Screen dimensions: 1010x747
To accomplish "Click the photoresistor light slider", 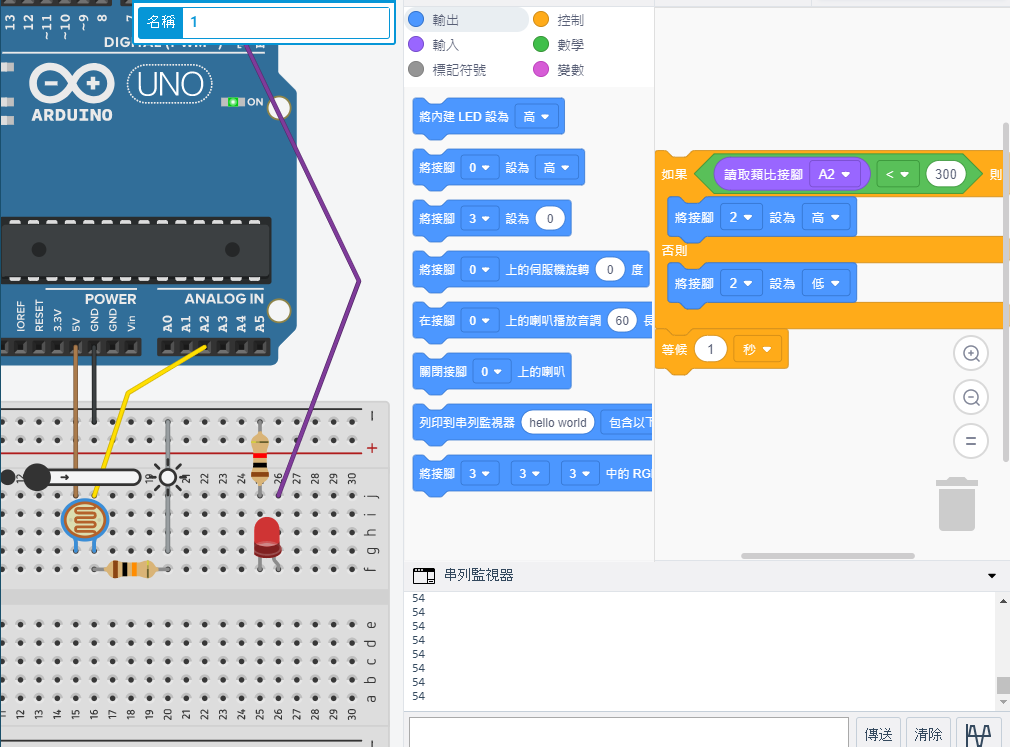I will coord(37,477).
